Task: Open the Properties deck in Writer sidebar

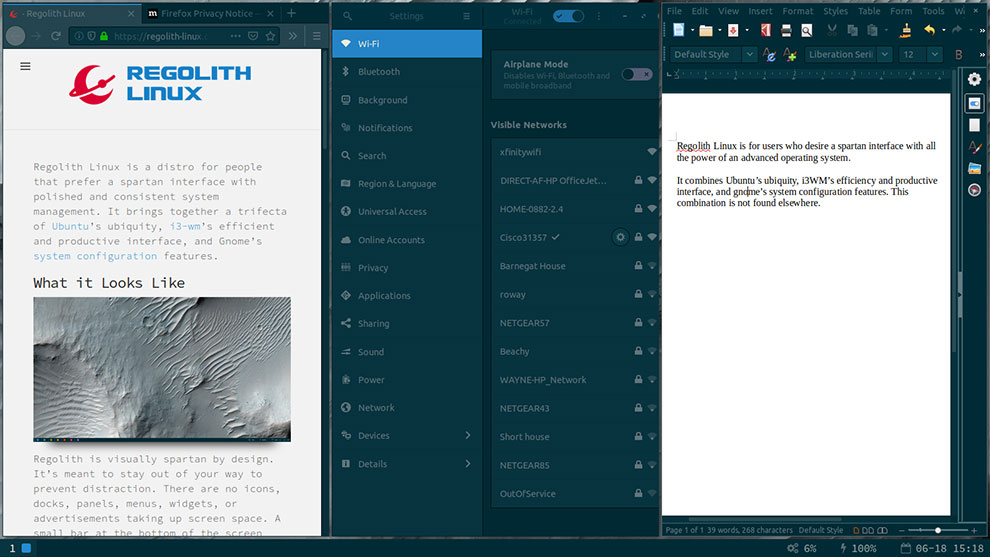Action: [974, 103]
